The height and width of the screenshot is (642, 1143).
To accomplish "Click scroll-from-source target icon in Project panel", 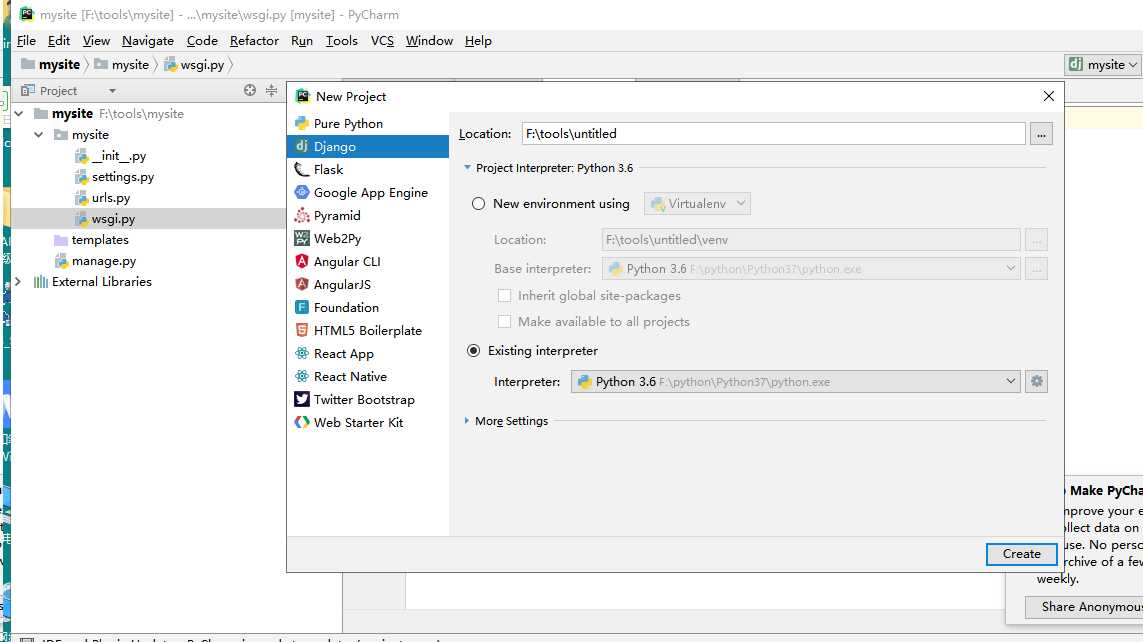I will coord(250,90).
